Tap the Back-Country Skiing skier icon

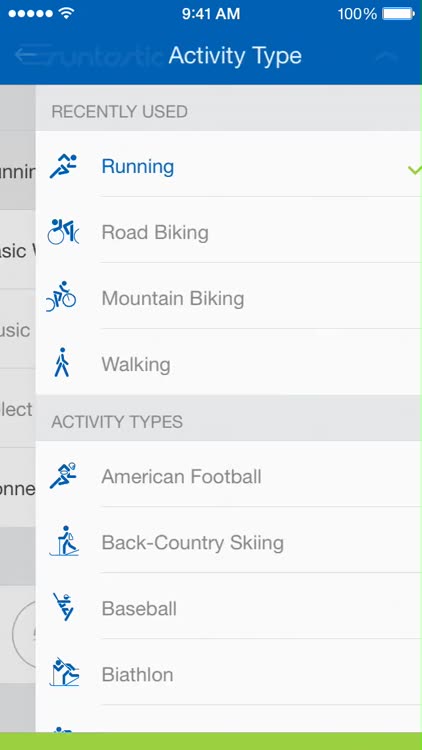64,541
